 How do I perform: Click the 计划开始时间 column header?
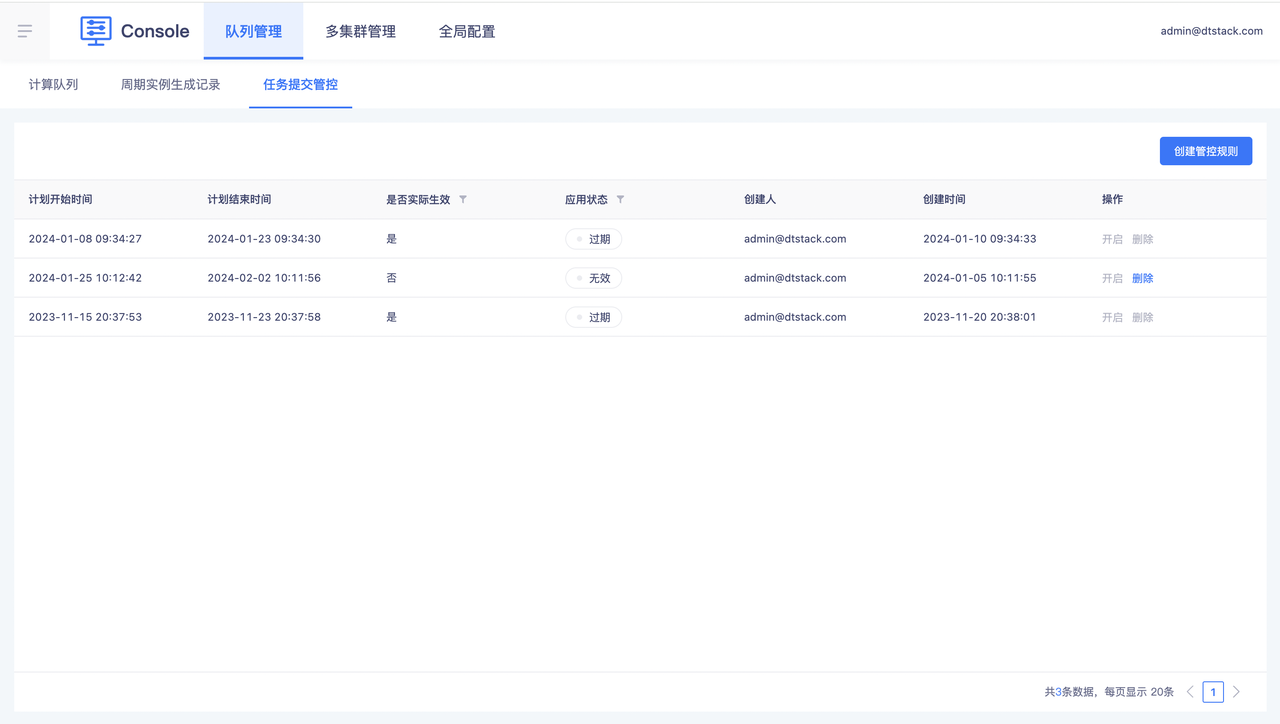[60, 200]
